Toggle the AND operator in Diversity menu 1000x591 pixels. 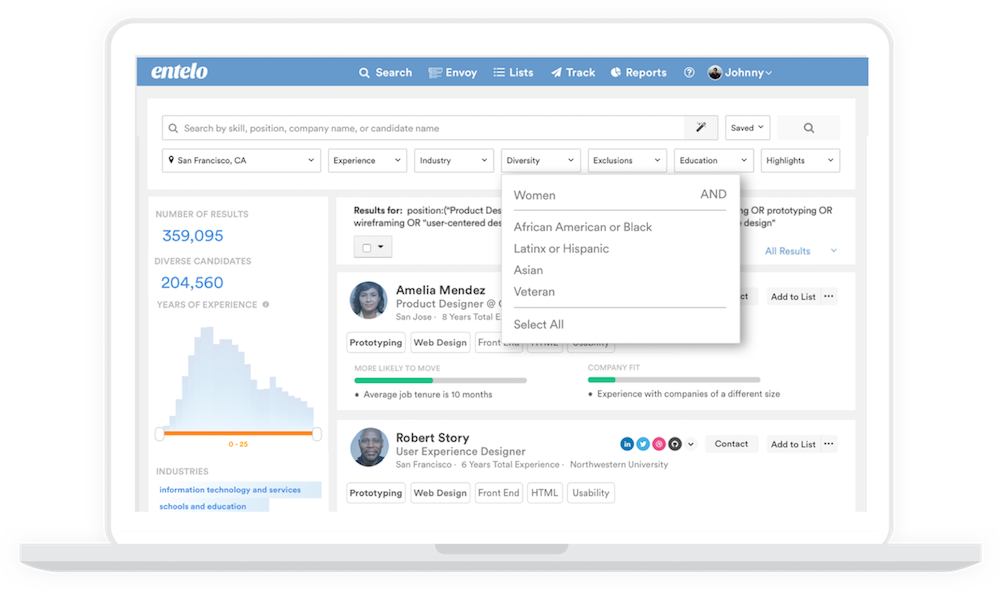[x=713, y=194]
